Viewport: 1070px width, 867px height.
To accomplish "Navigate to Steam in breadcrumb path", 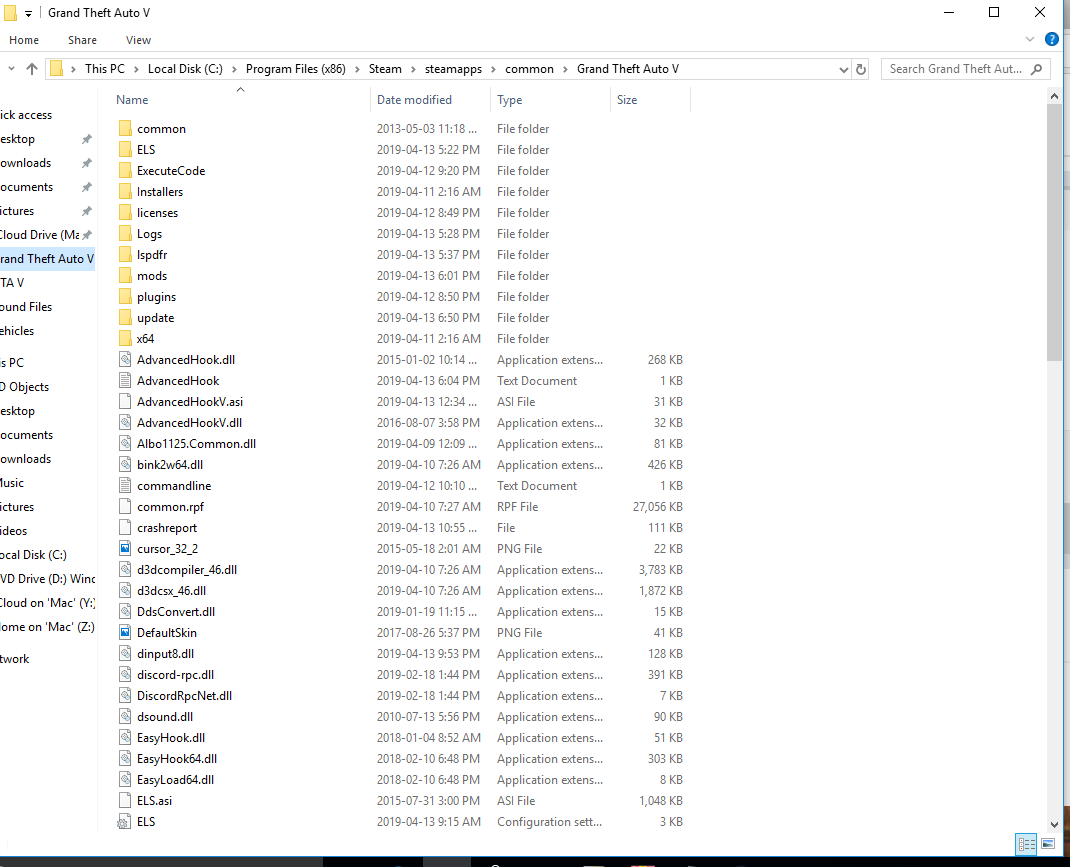I will click(385, 69).
